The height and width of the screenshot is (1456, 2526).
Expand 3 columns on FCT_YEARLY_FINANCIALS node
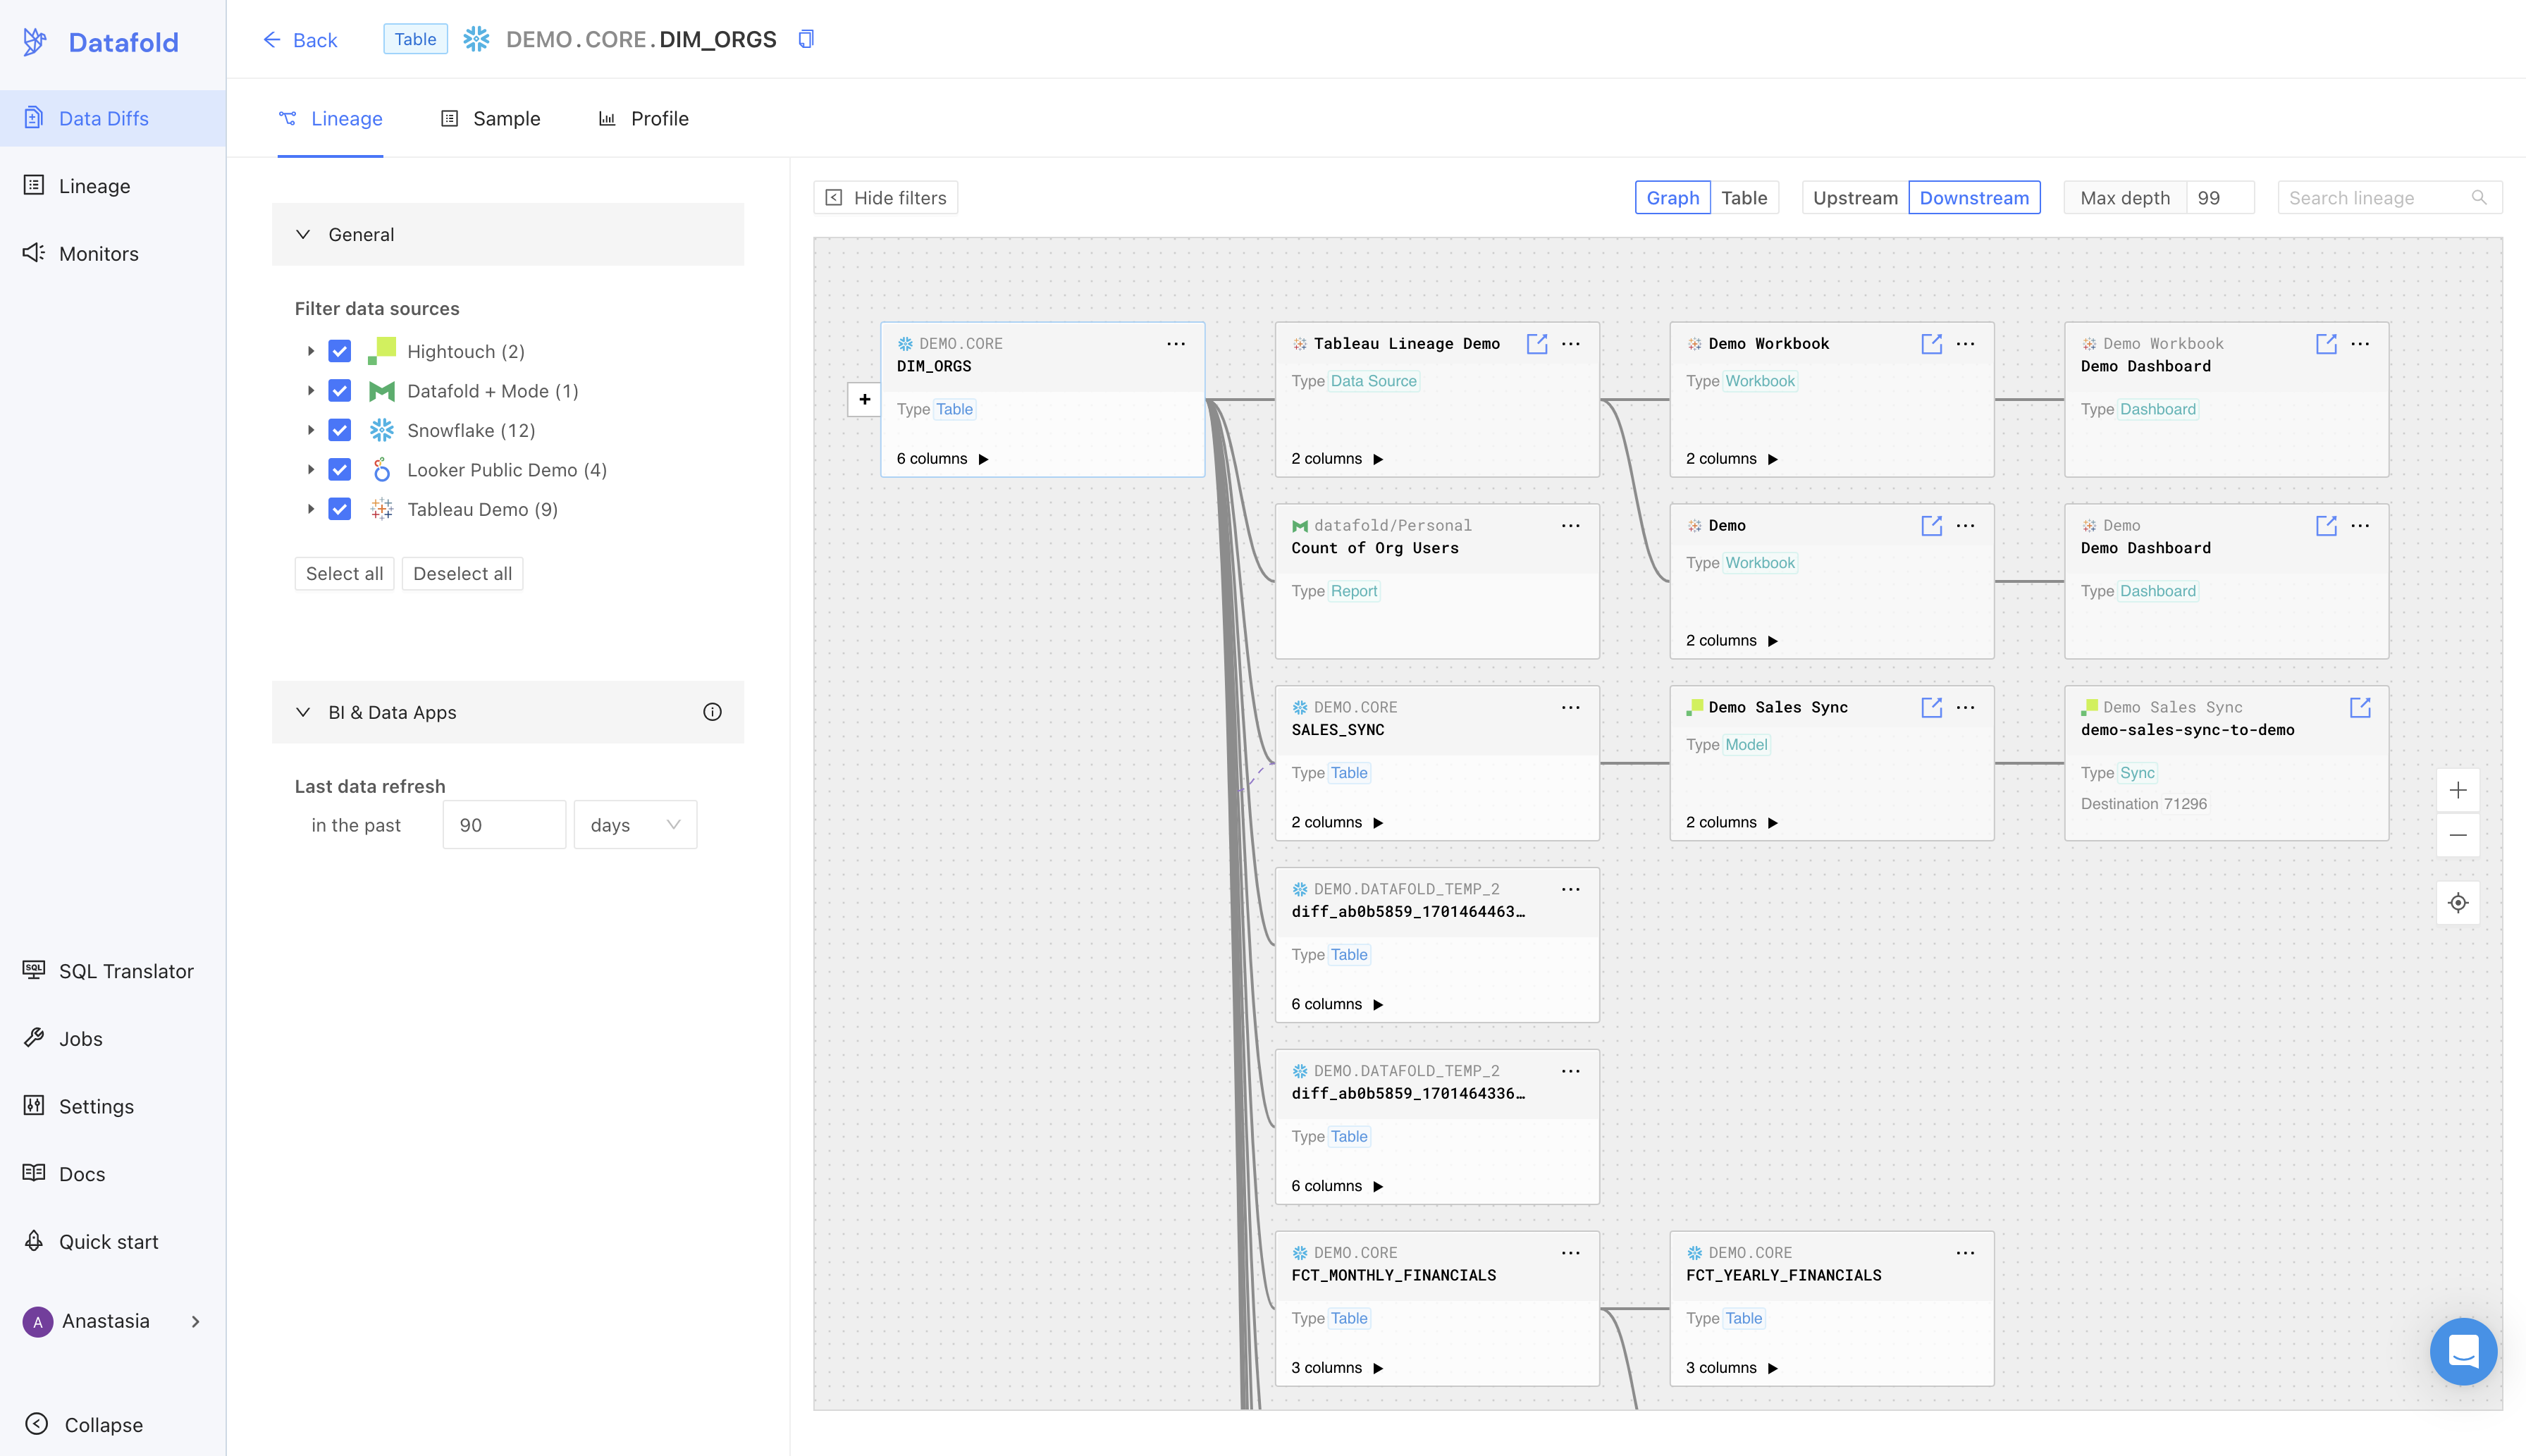pos(1731,1367)
